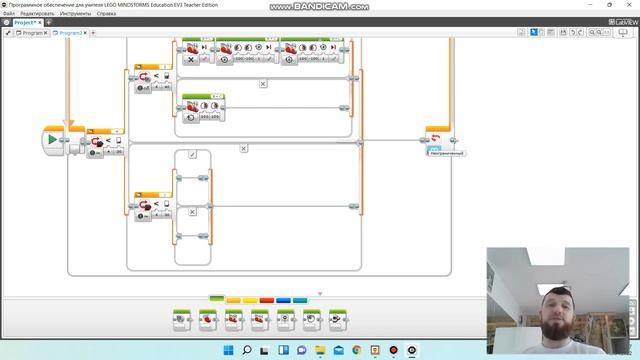
Task: Click the Redo toolbar icon
Action: [x=580, y=32]
